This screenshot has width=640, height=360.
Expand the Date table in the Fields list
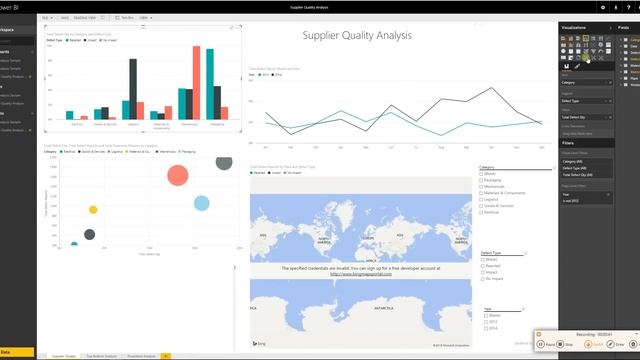pos(621,46)
